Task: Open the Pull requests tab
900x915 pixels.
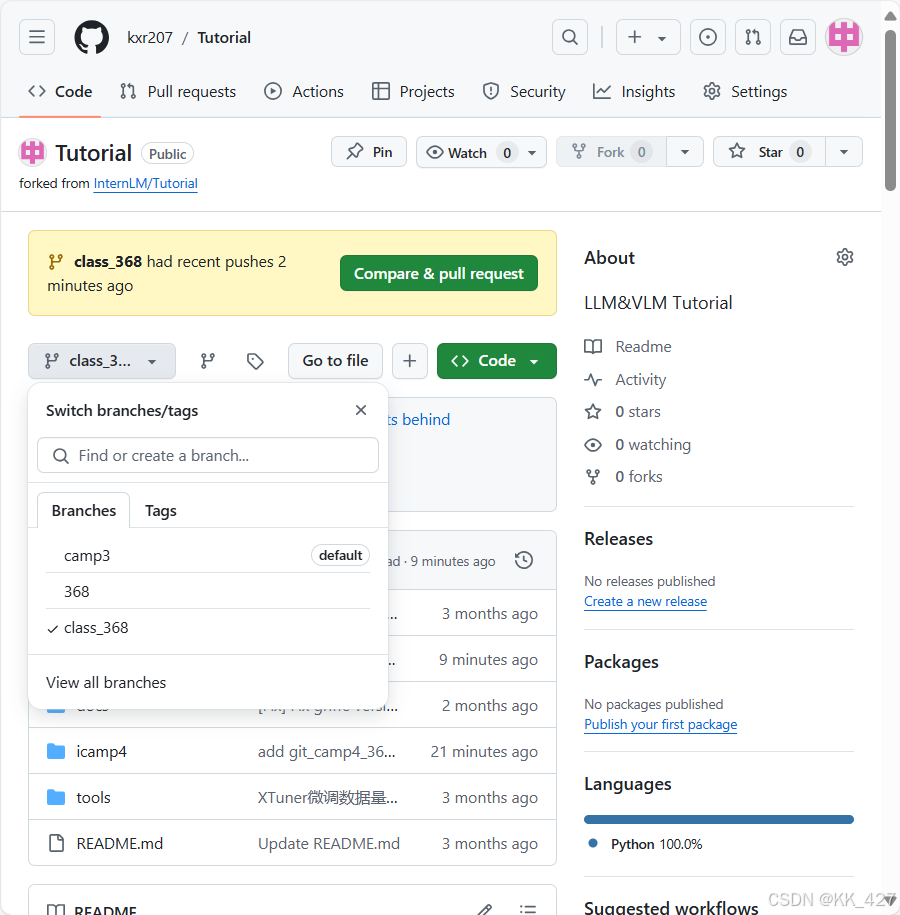Action: 178,92
